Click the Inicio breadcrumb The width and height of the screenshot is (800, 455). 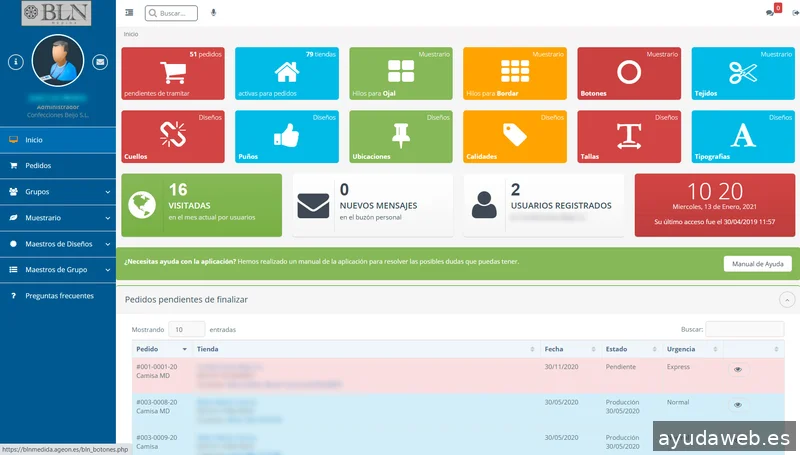(x=131, y=34)
